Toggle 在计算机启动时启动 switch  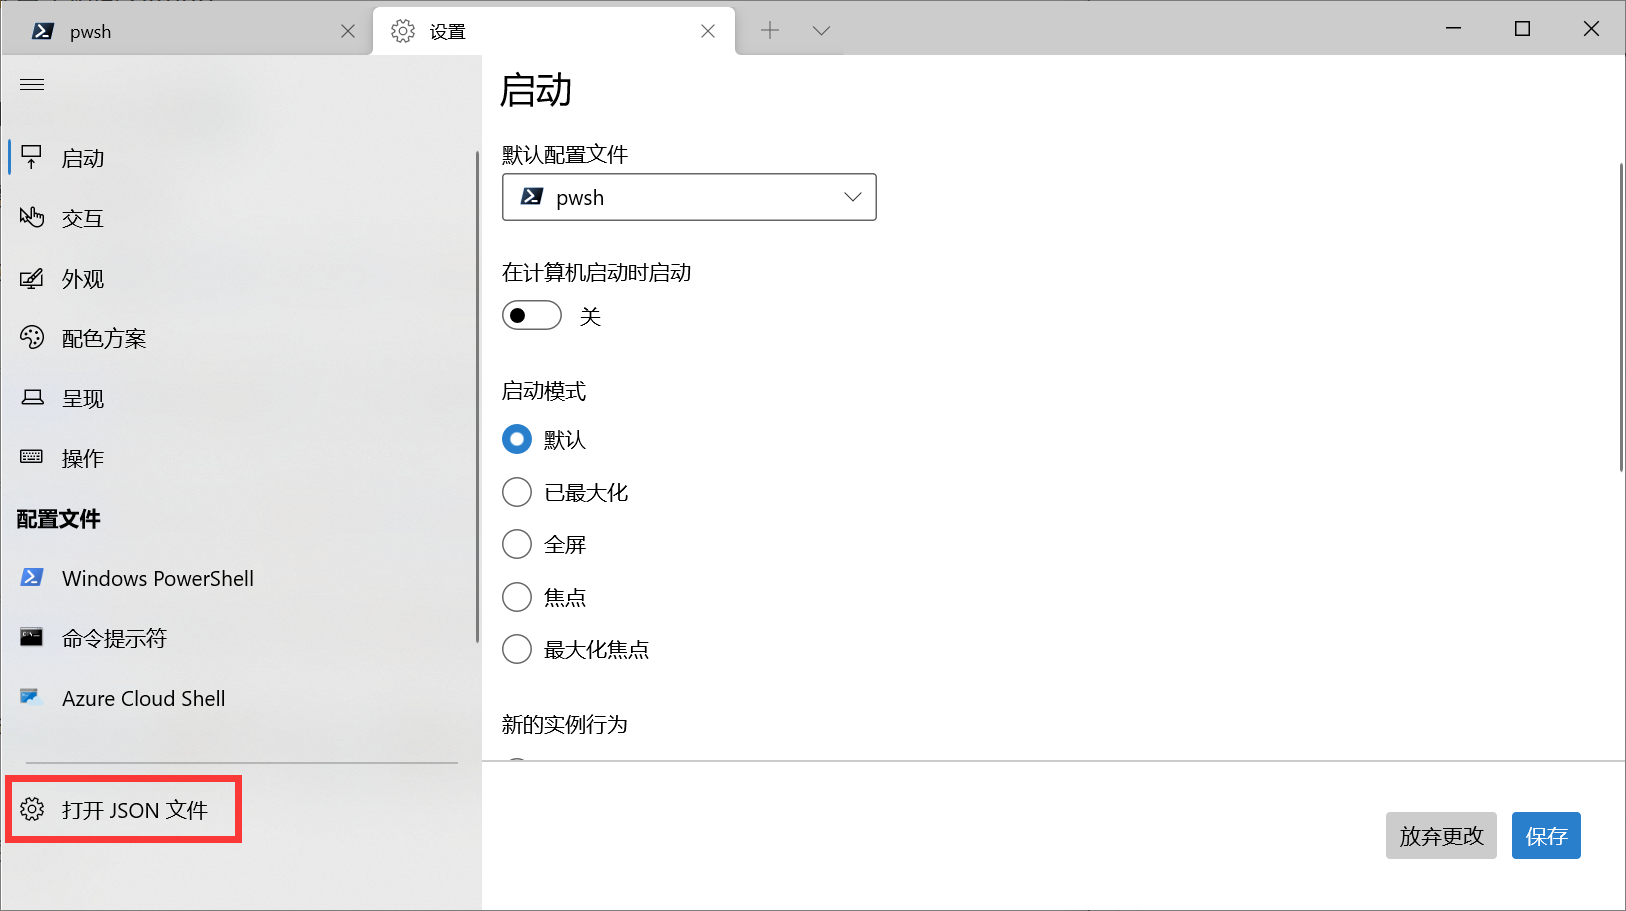(532, 316)
